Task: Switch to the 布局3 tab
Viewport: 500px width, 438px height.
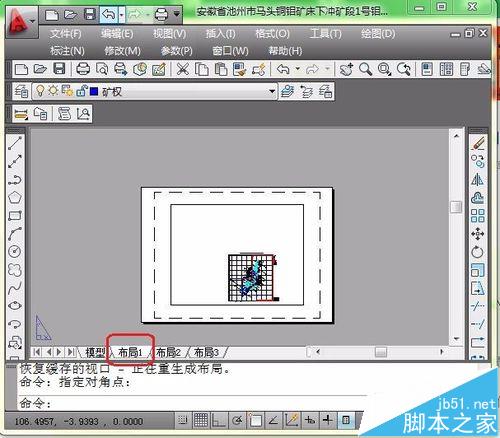Action: click(x=206, y=352)
